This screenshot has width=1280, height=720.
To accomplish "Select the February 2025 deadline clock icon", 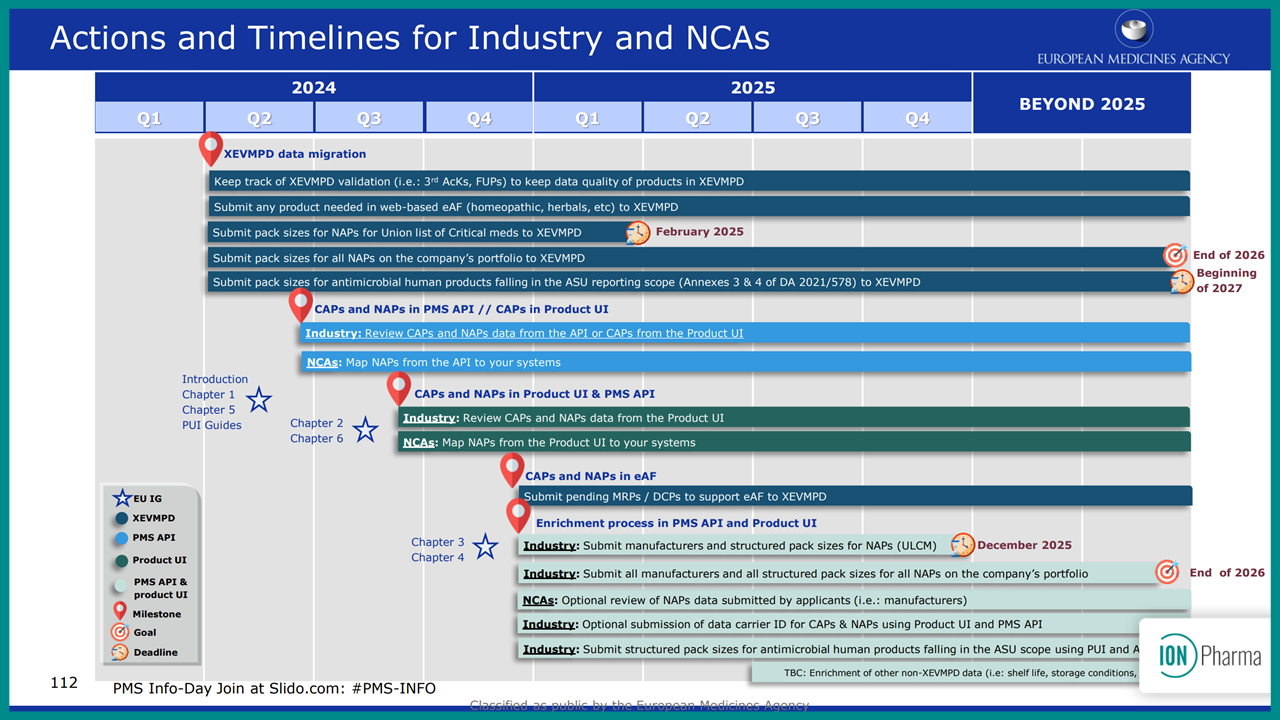I will tap(636, 232).
